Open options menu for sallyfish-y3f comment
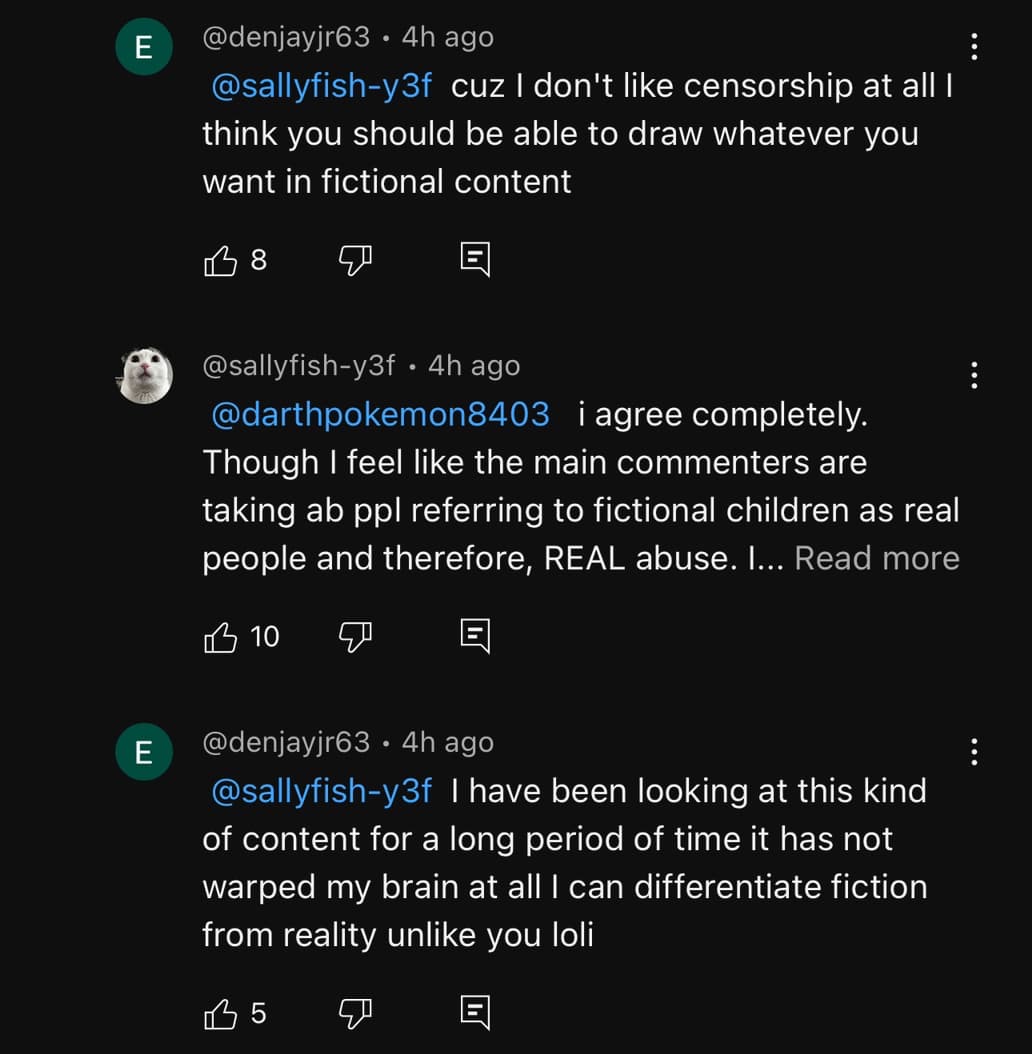Viewport: 1032px width, 1054px height. pyautogui.click(x=974, y=375)
